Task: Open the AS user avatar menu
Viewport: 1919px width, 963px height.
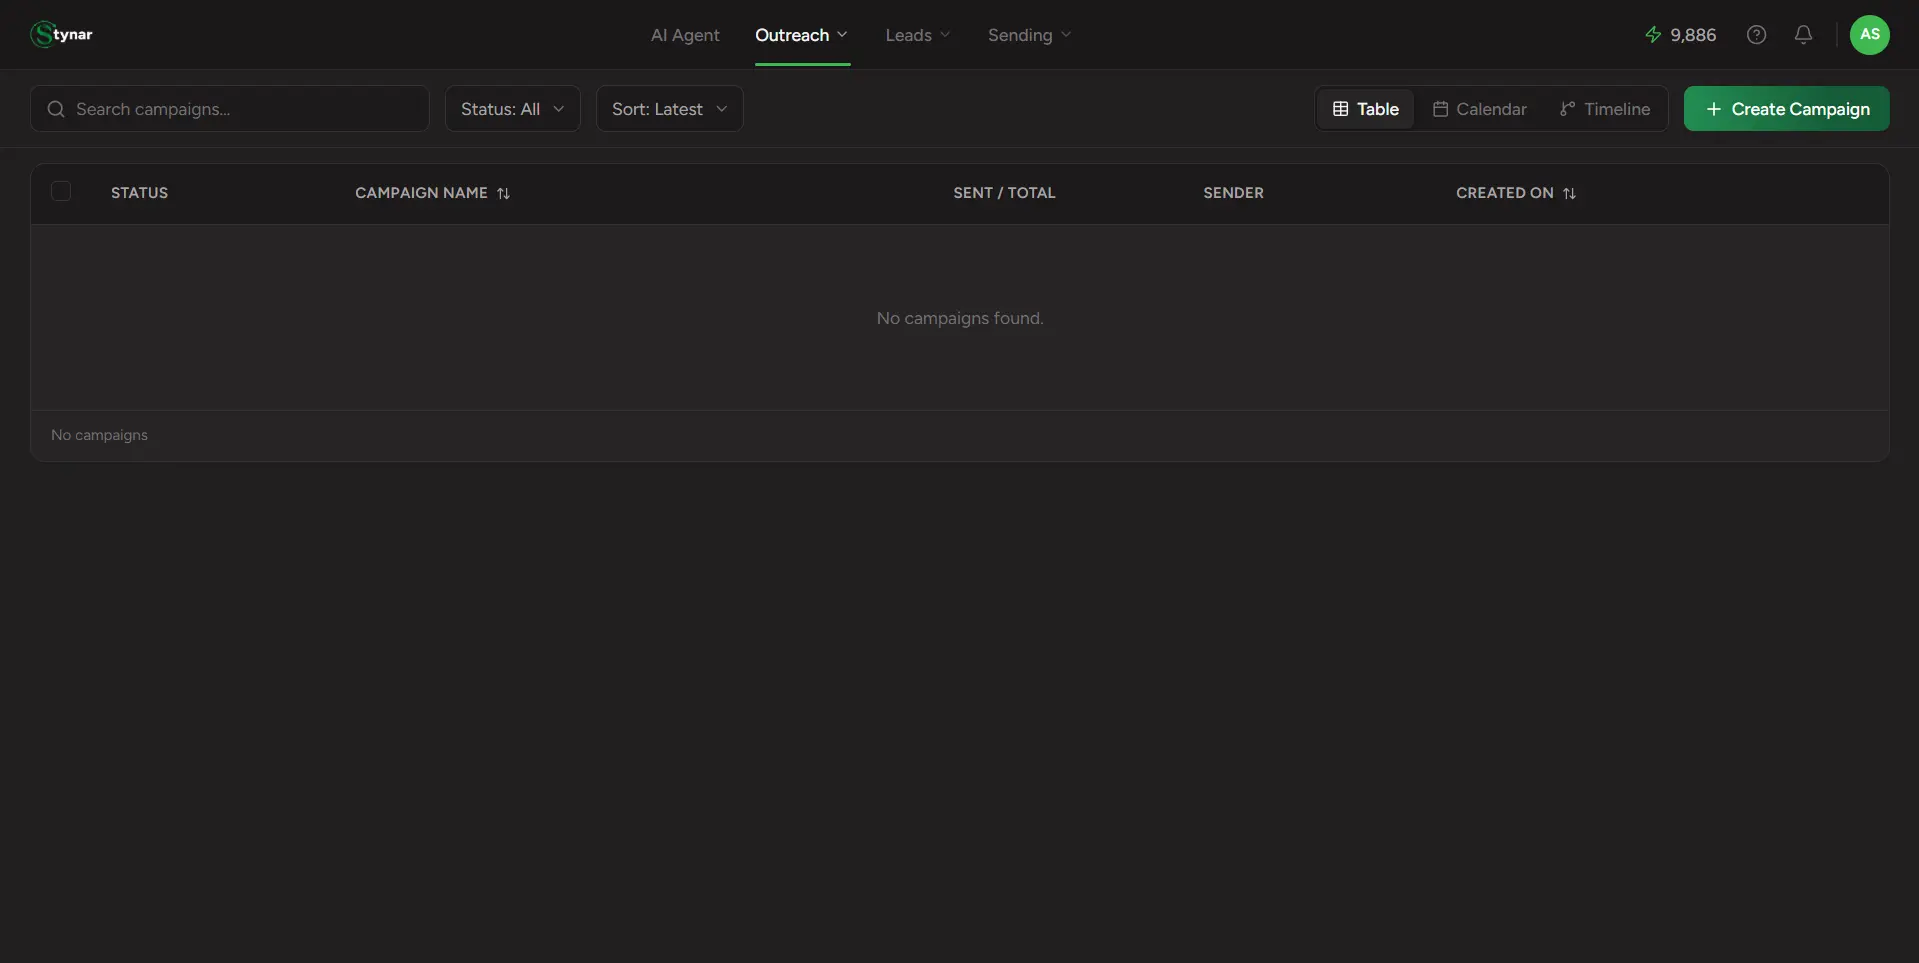Action: click(1869, 35)
